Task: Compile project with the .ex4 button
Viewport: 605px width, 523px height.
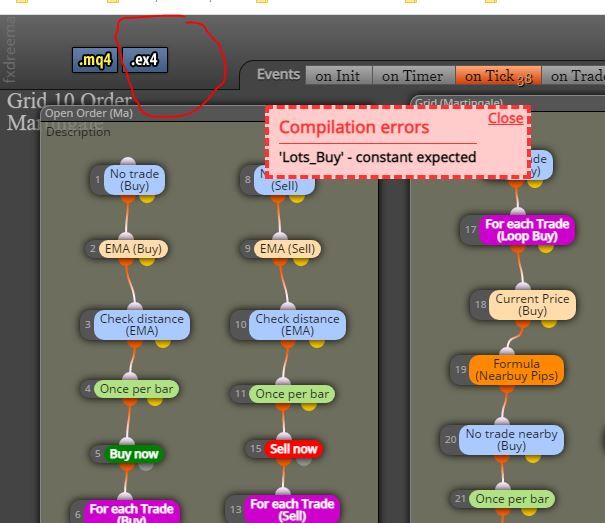Action: coord(145,60)
